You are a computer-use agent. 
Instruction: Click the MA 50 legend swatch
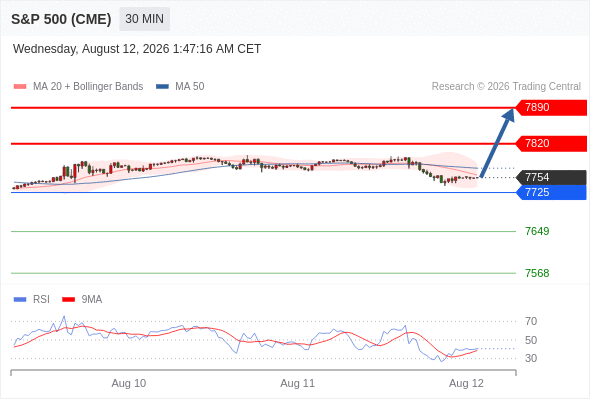(x=162, y=87)
